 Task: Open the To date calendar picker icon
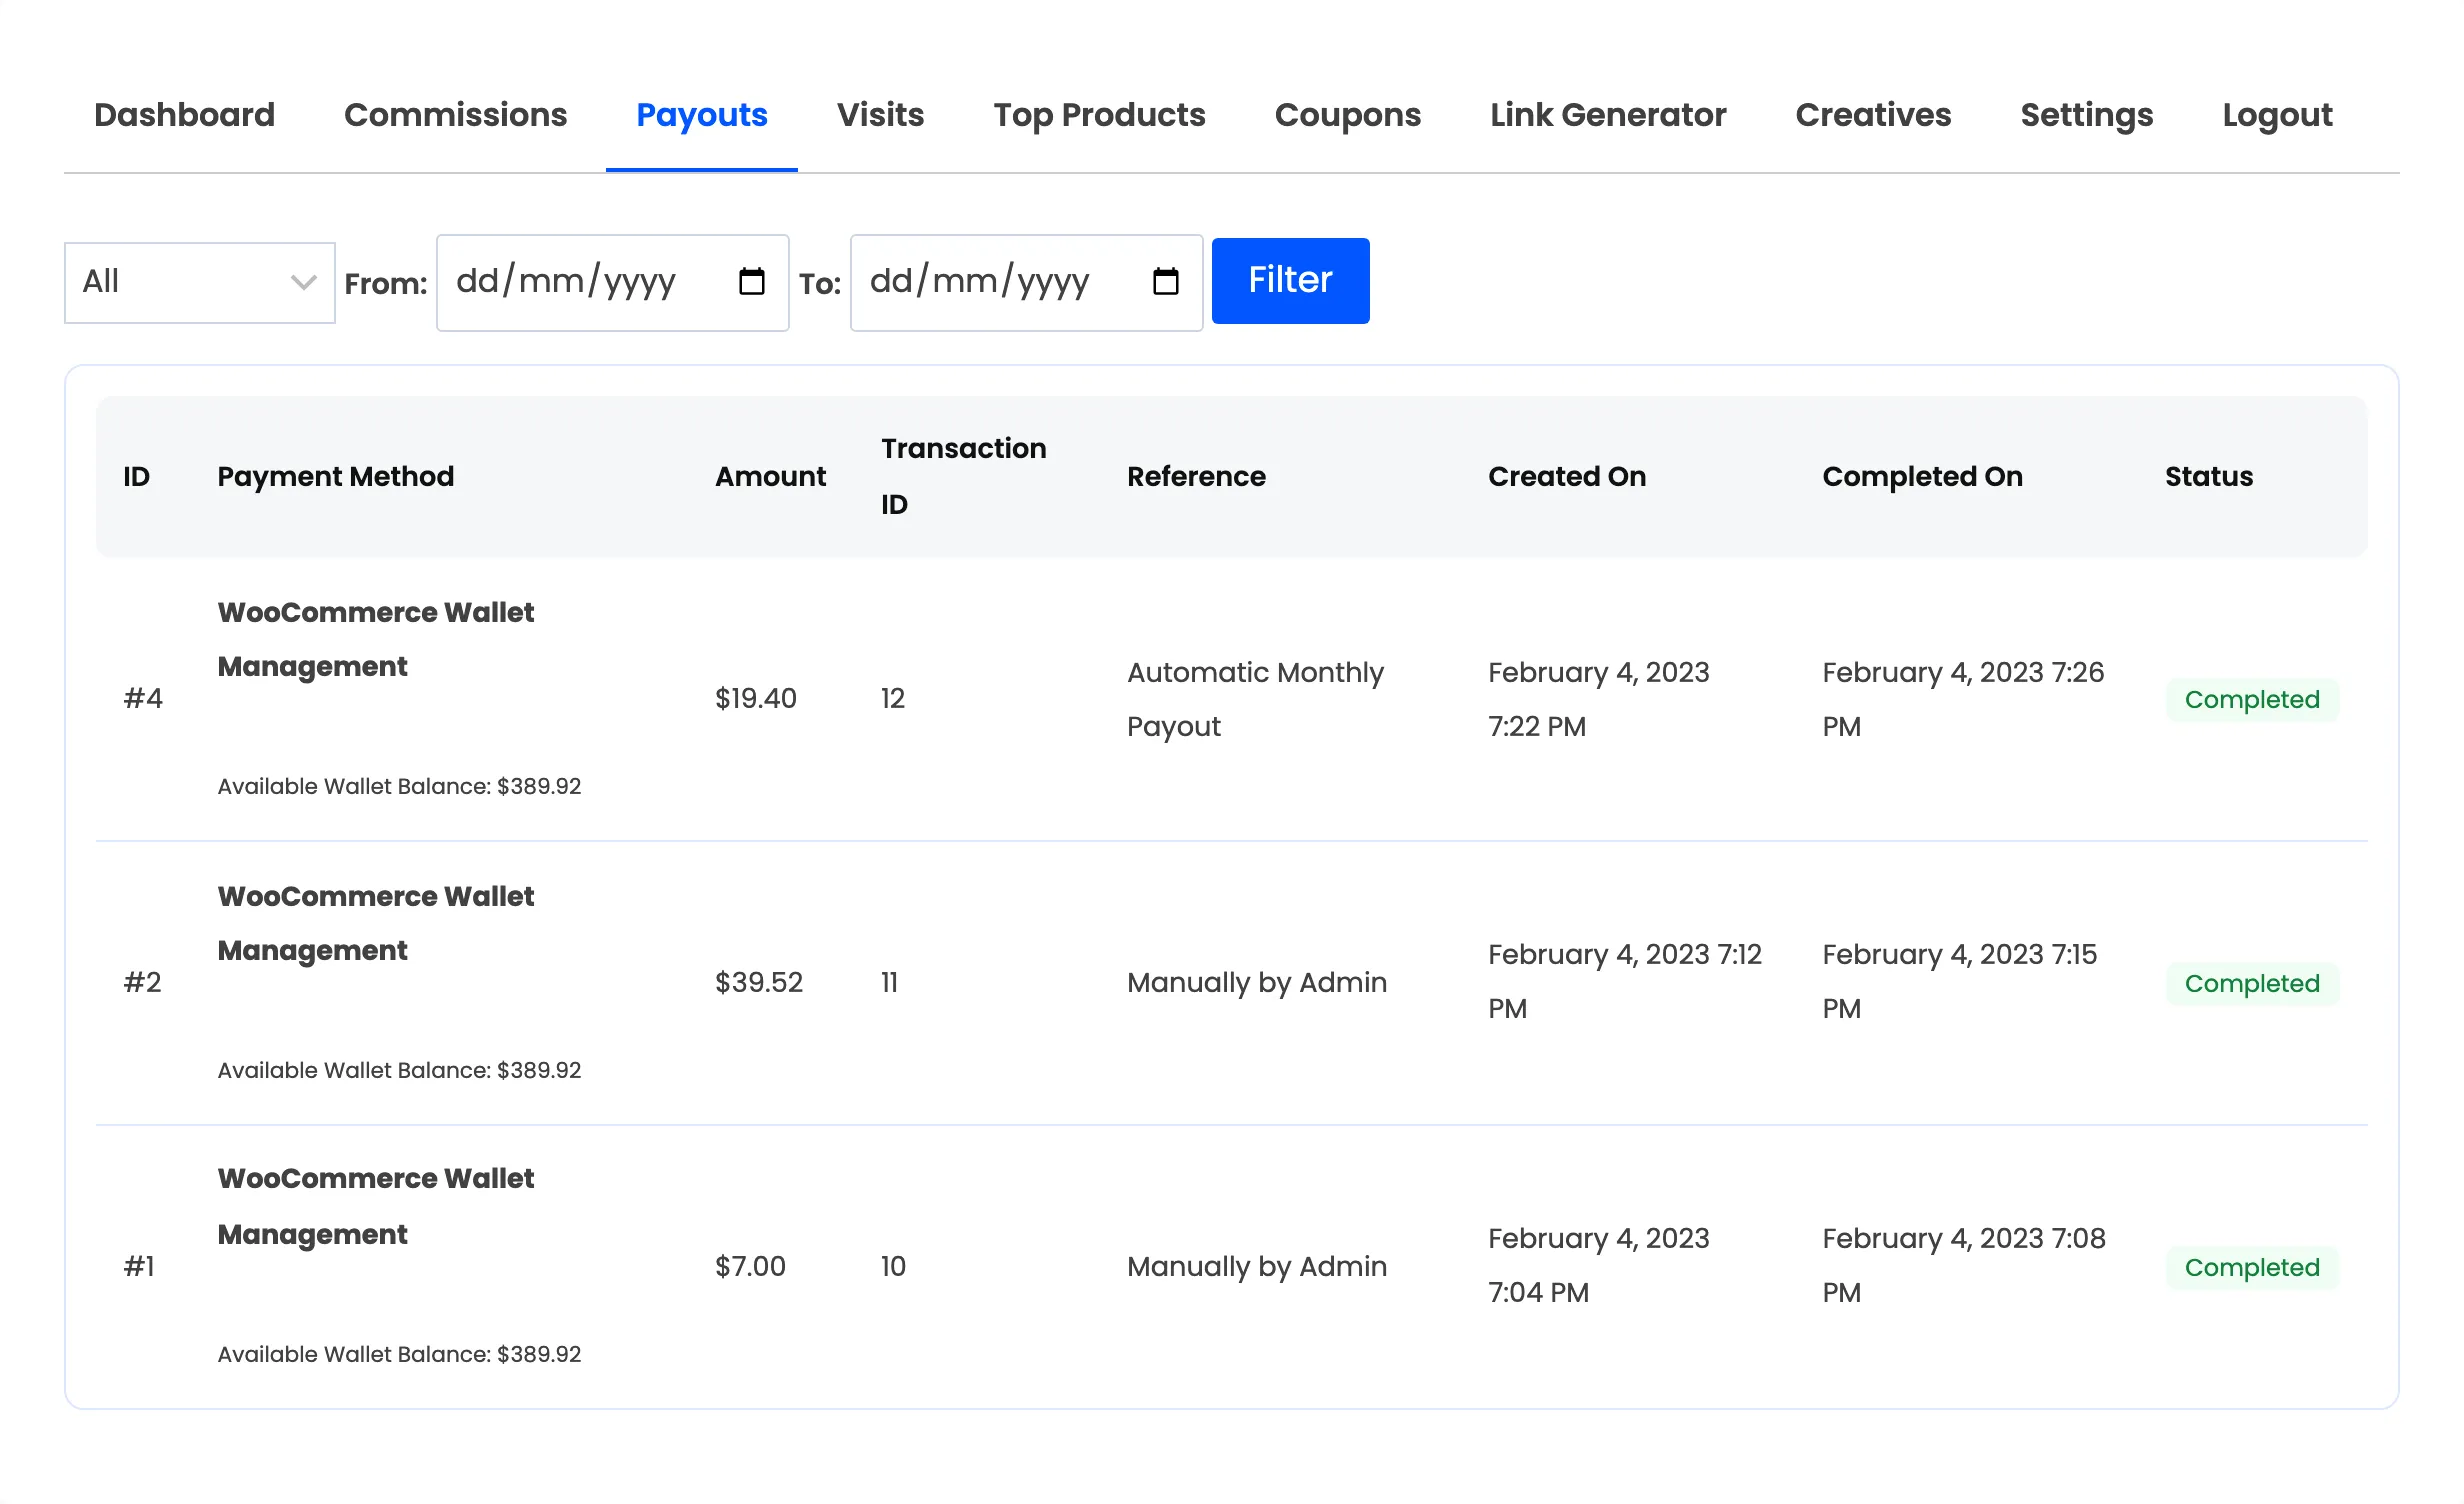coord(1165,282)
